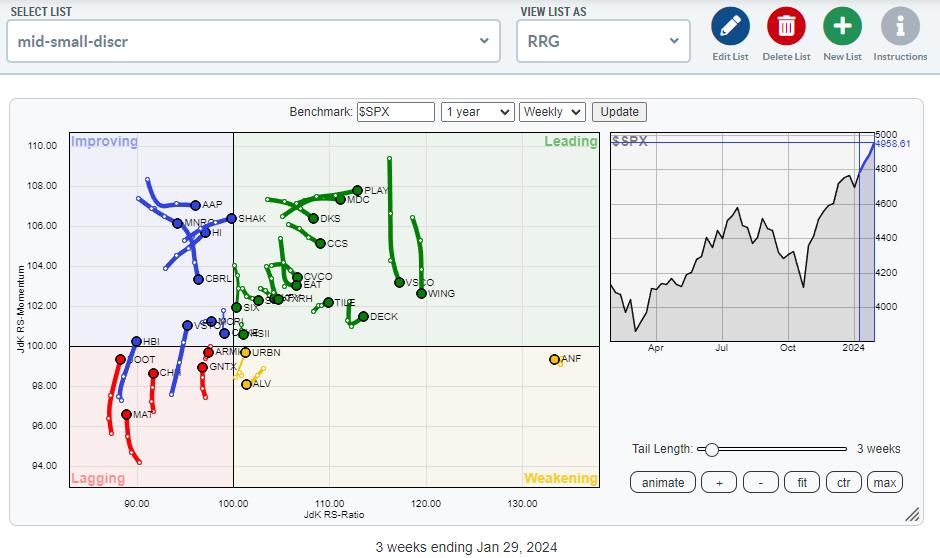
Task: Click the fit button
Action: (x=802, y=482)
